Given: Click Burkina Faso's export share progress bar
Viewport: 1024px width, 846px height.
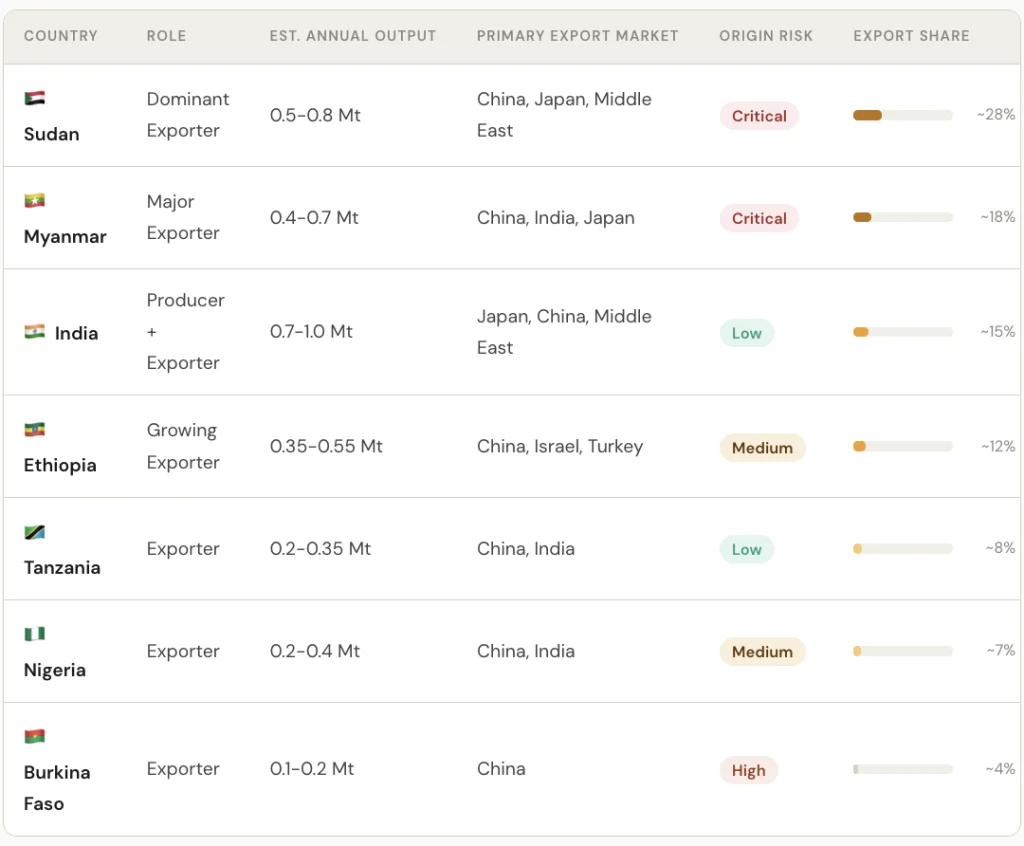Looking at the screenshot, I should [x=903, y=769].
